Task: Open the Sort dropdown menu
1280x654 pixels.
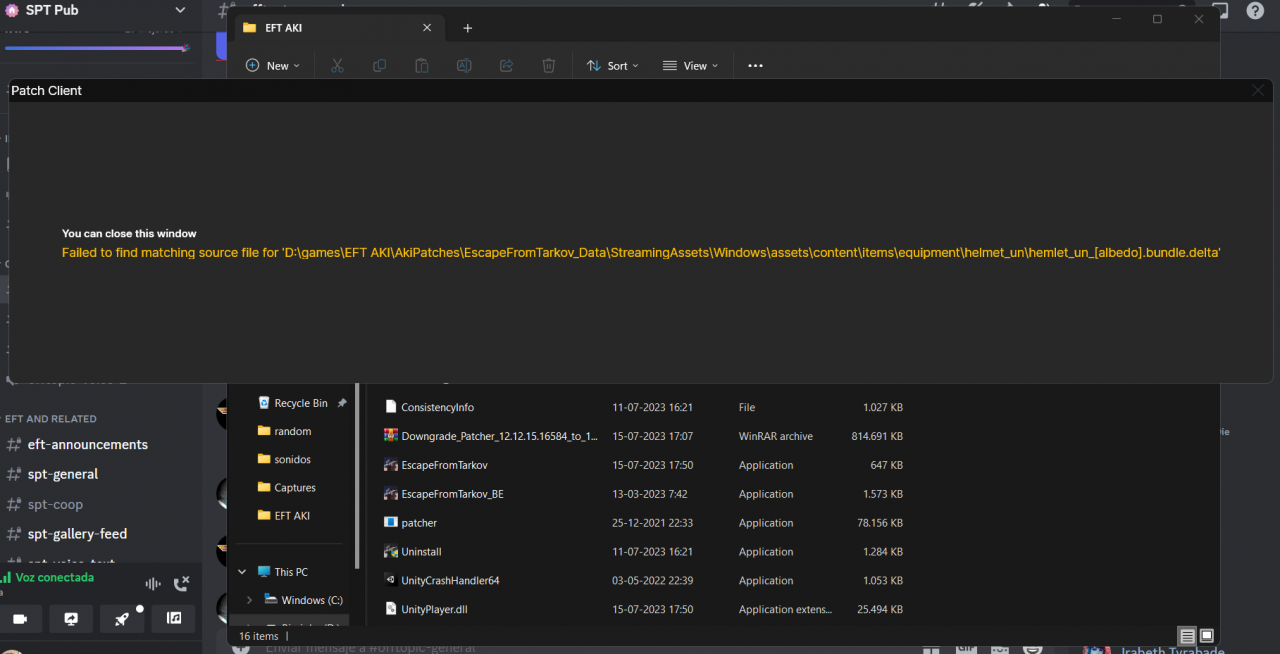Action: pos(613,66)
